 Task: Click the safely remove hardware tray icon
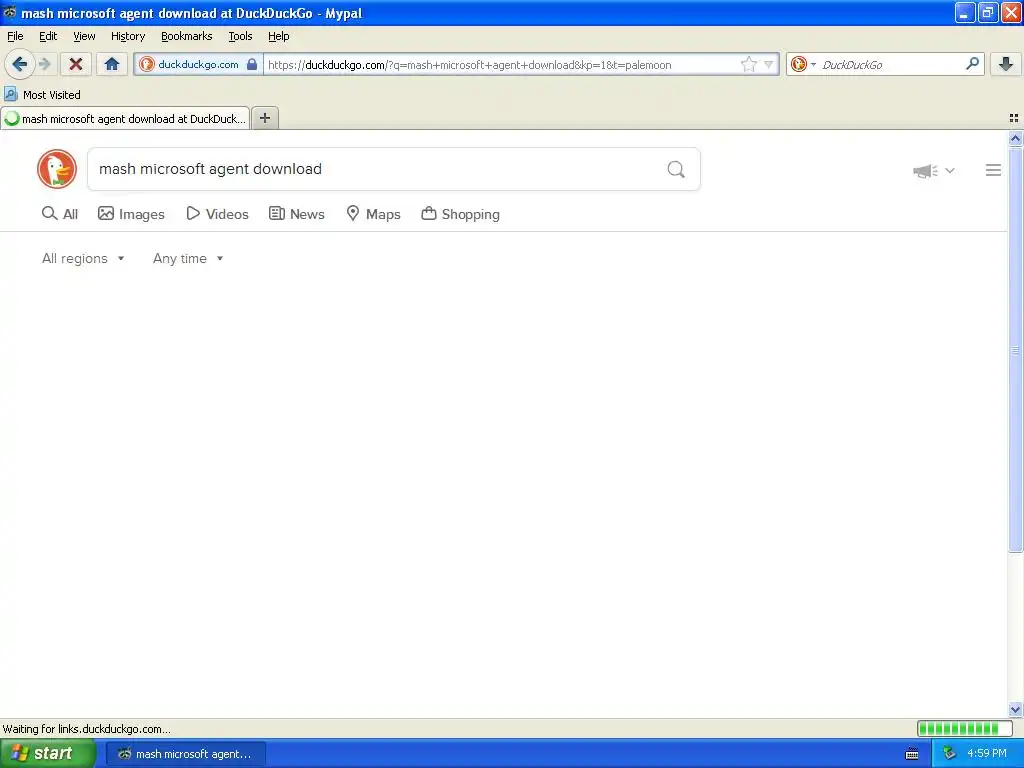(x=950, y=754)
